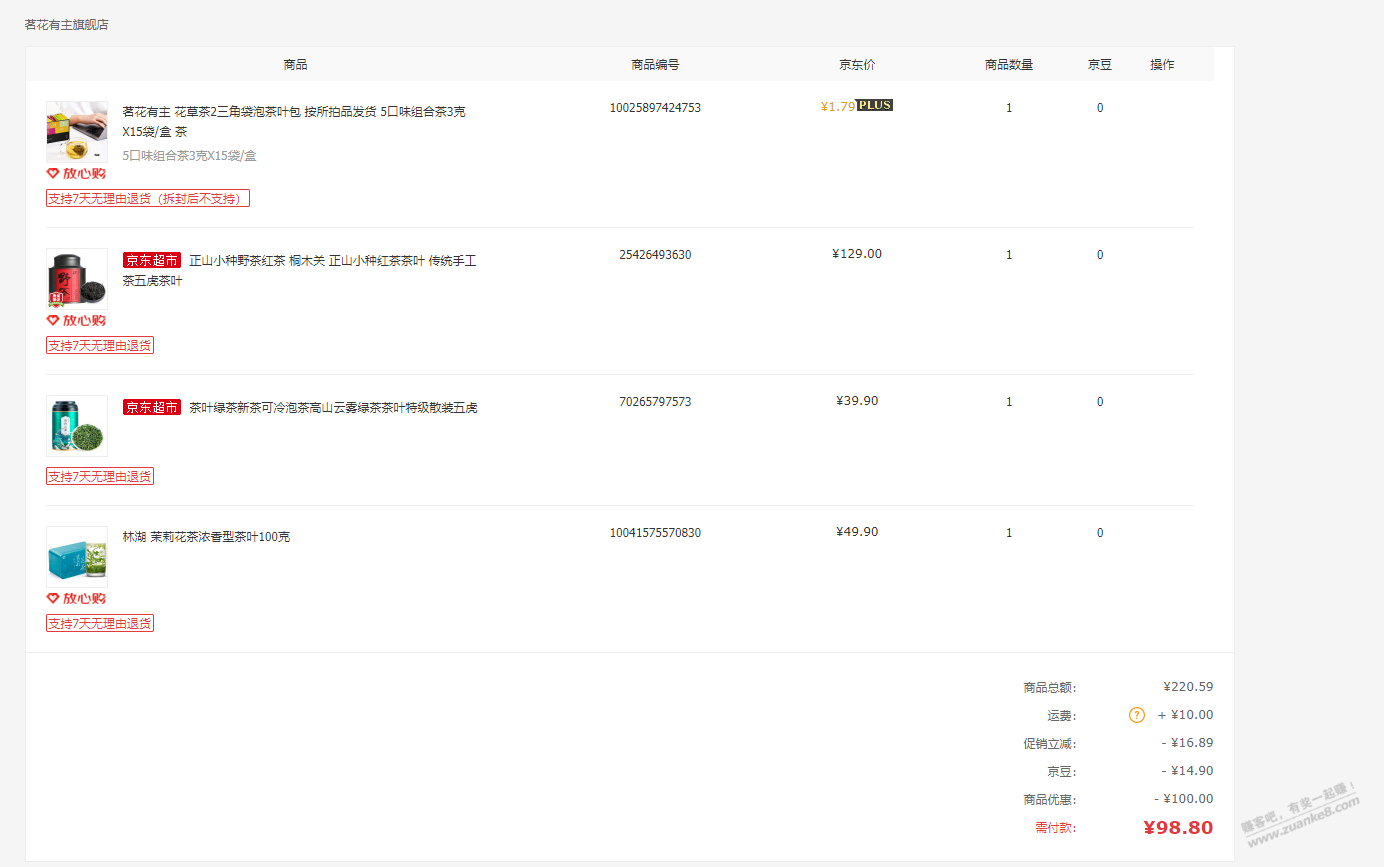The image size is (1384, 867).
Task: Click the 商品数量 column header
Action: [x=1009, y=64]
